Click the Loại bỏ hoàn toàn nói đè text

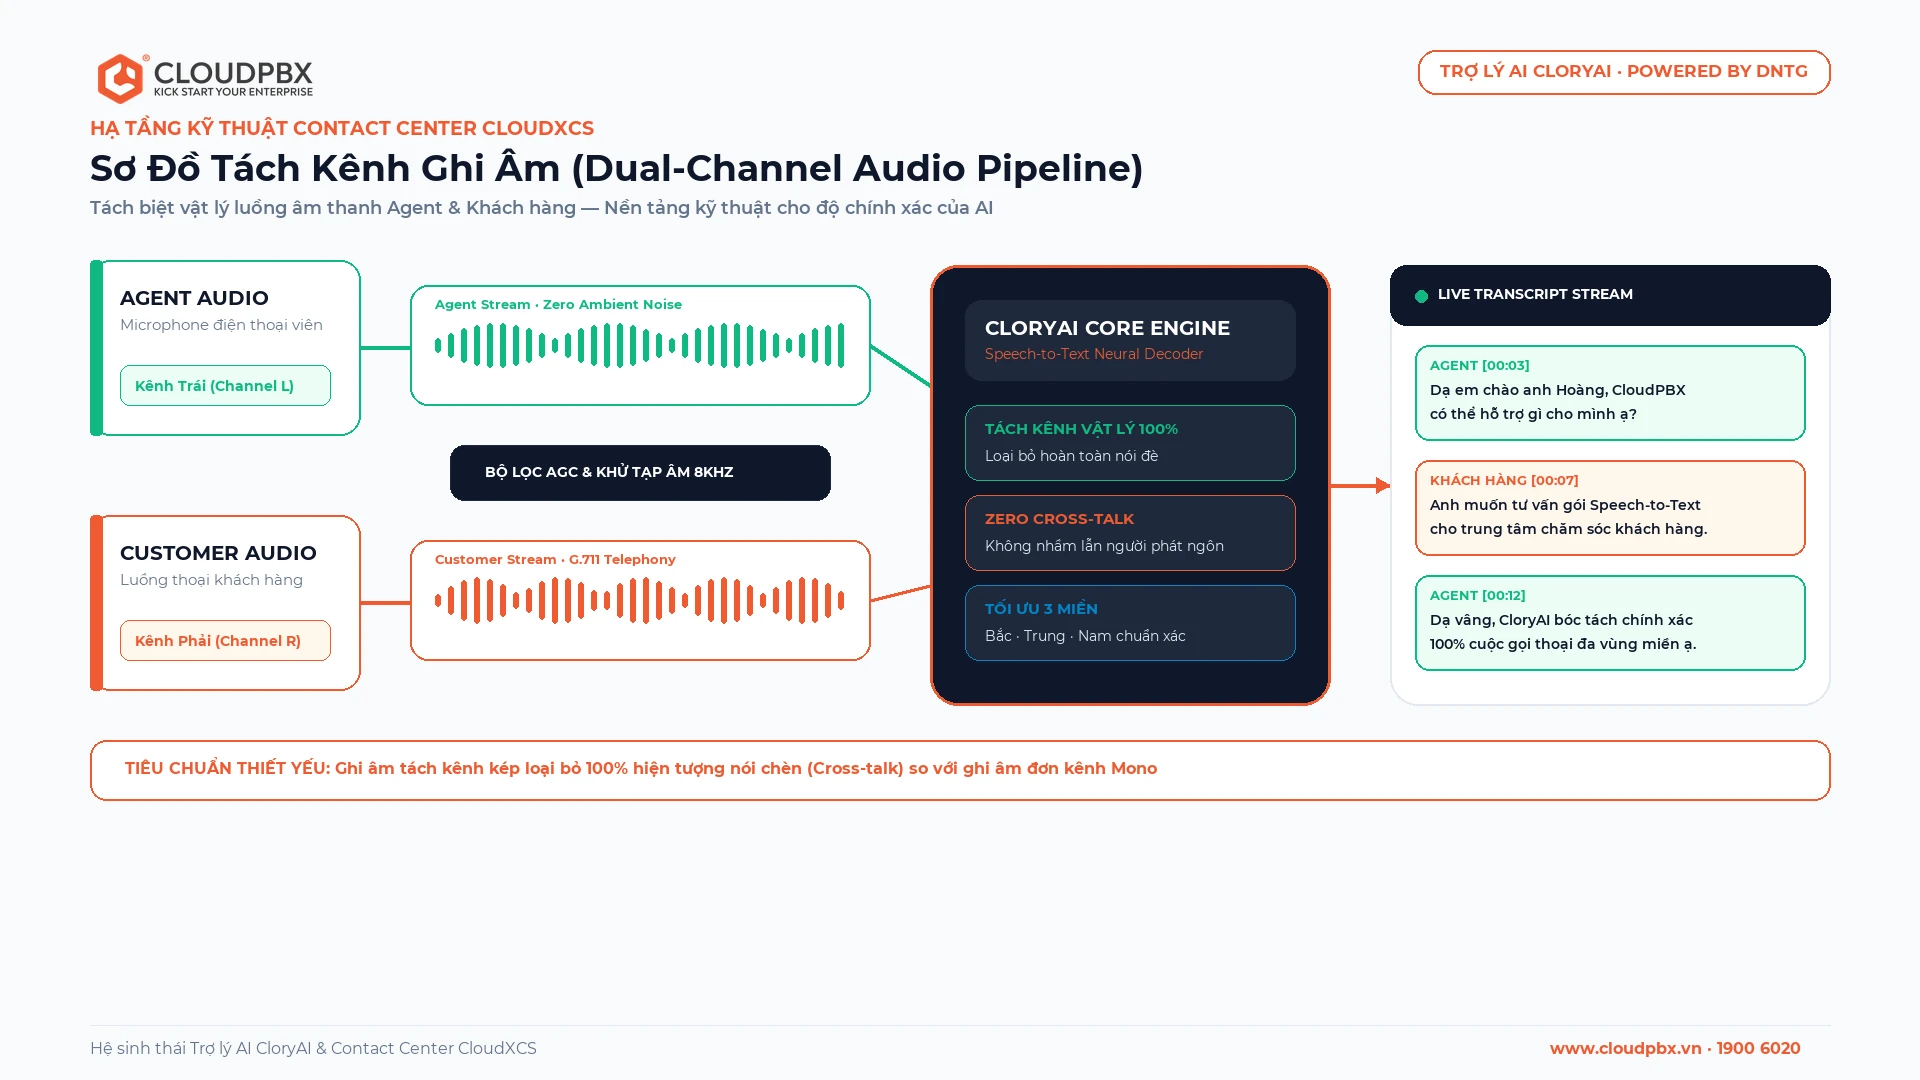point(1071,456)
